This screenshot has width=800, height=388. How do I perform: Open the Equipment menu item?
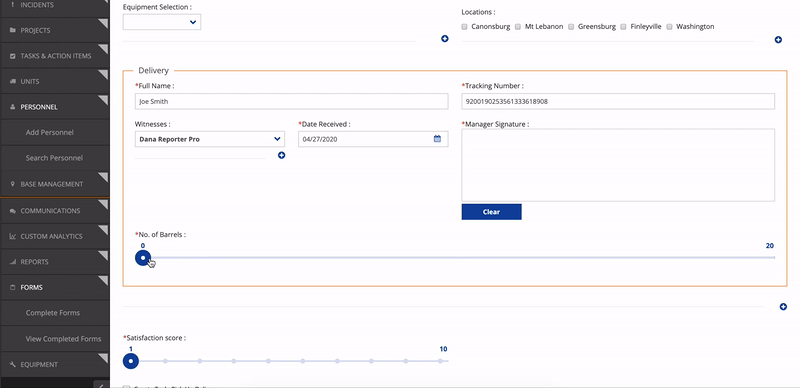click(55, 365)
